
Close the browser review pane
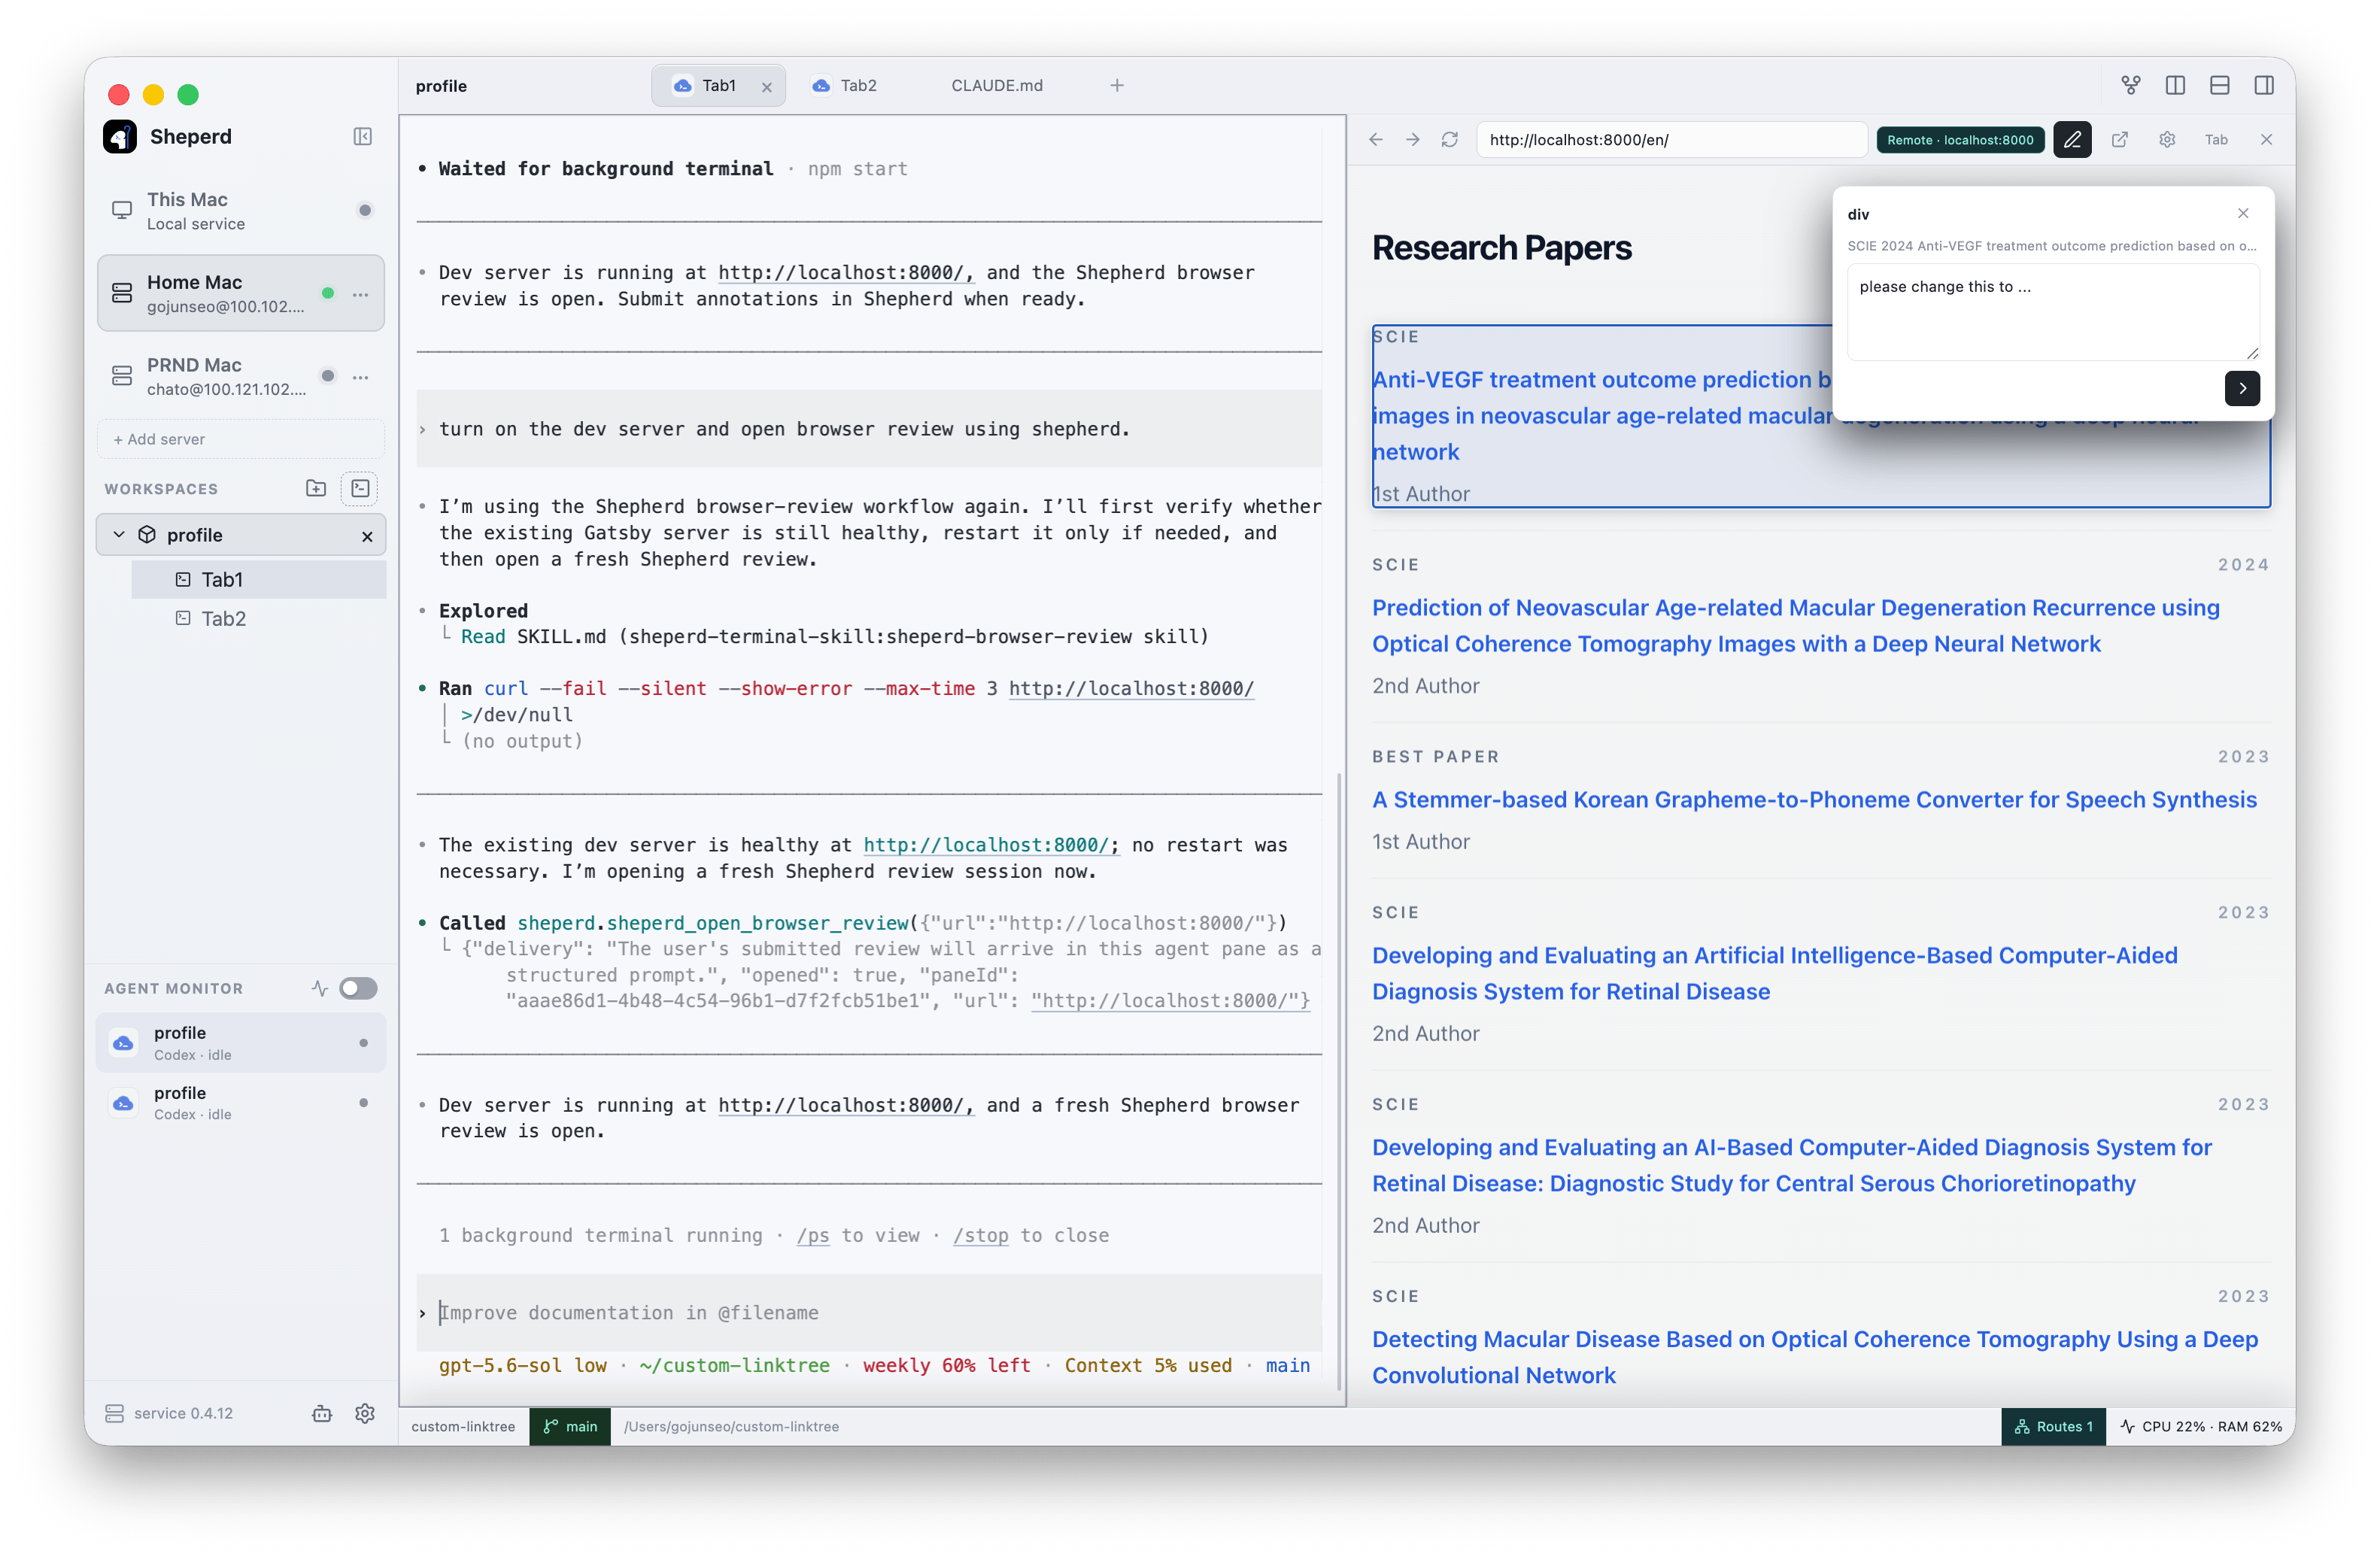point(2266,140)
